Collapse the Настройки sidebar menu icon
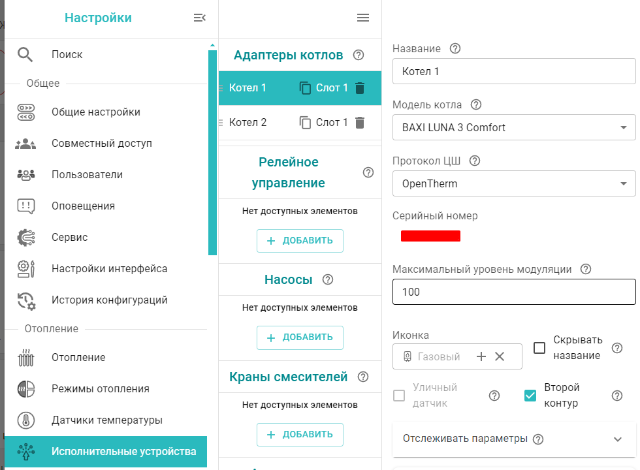 [x=199, y=18]
